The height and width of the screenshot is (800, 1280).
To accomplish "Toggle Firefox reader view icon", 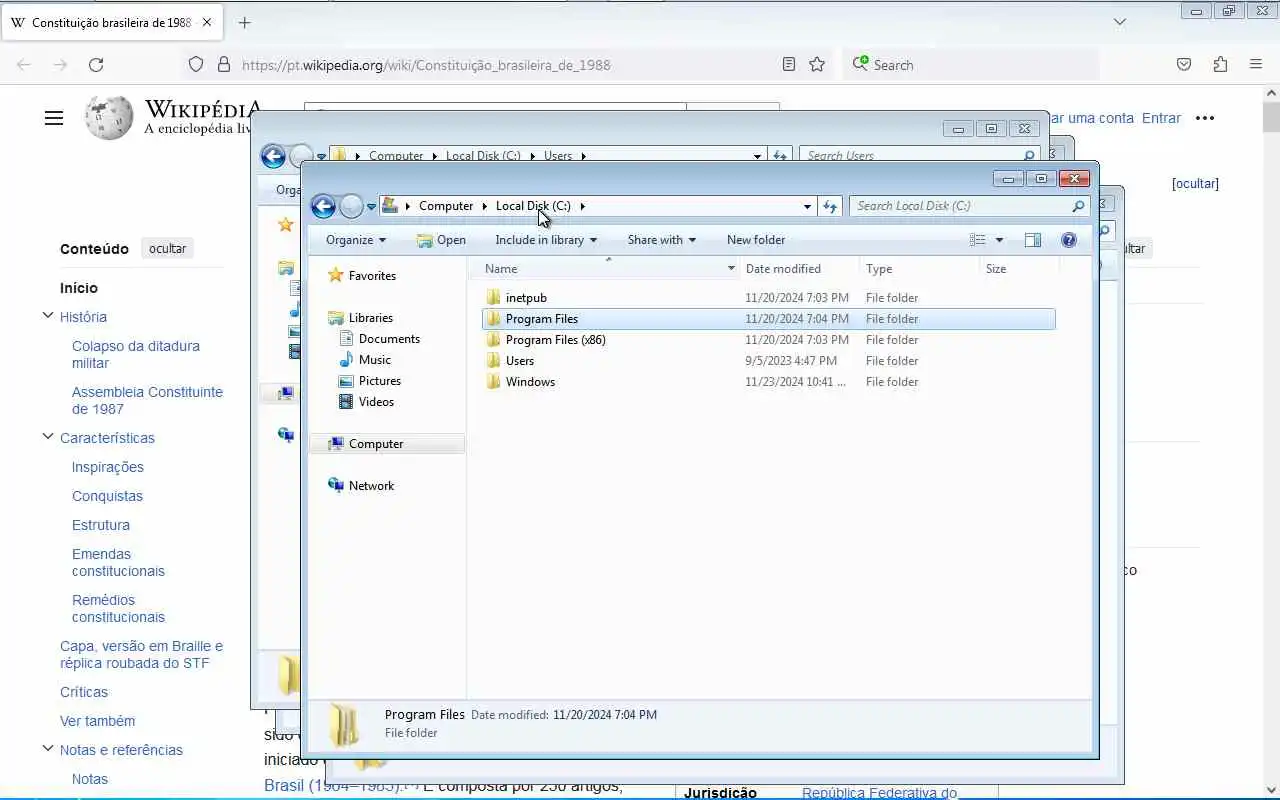I will pyautogui.click(x=789, y=65).
